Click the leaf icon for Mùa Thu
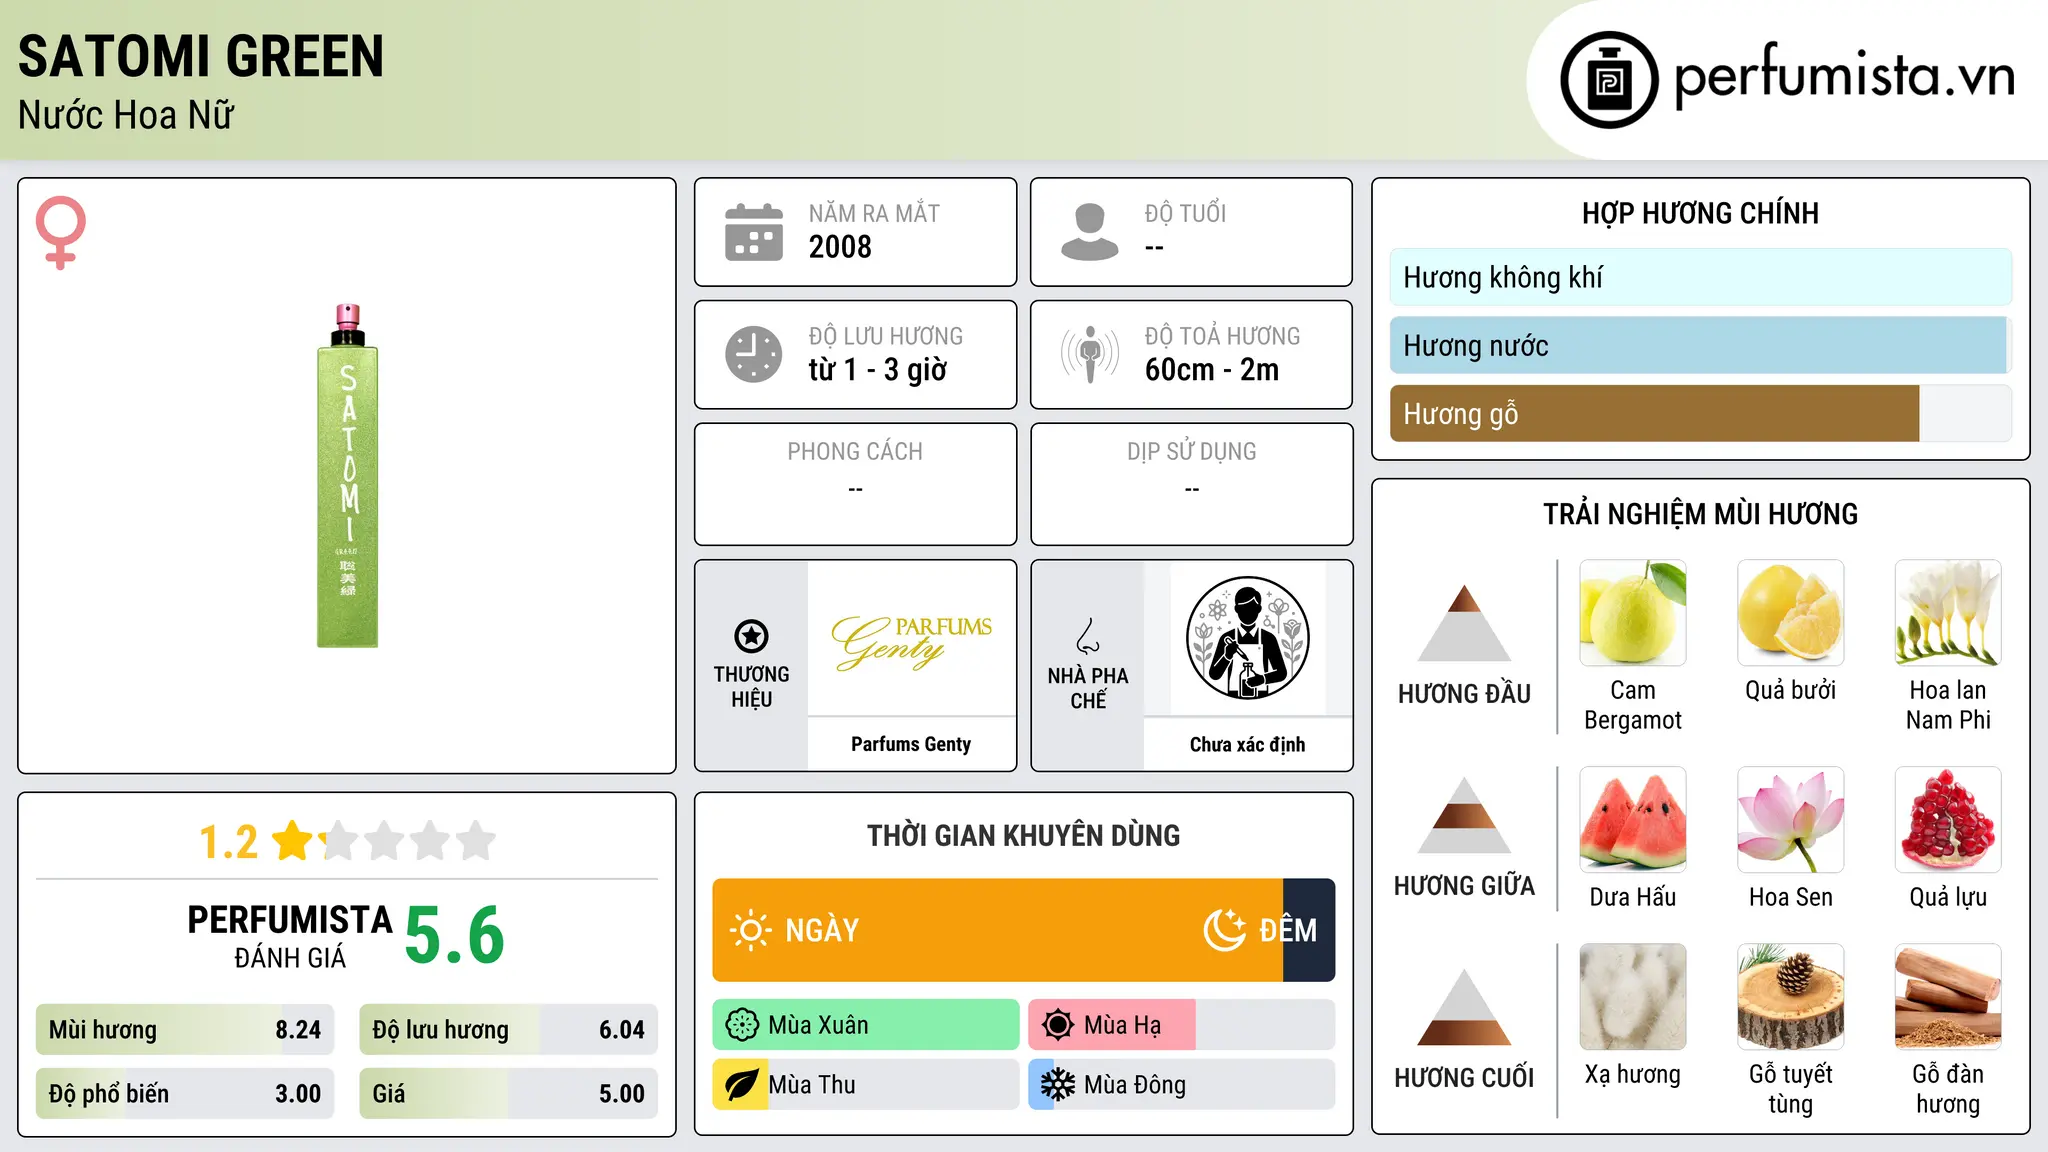The height and width of the screenshot is (1152, 2048). [x=741, y=1085]
